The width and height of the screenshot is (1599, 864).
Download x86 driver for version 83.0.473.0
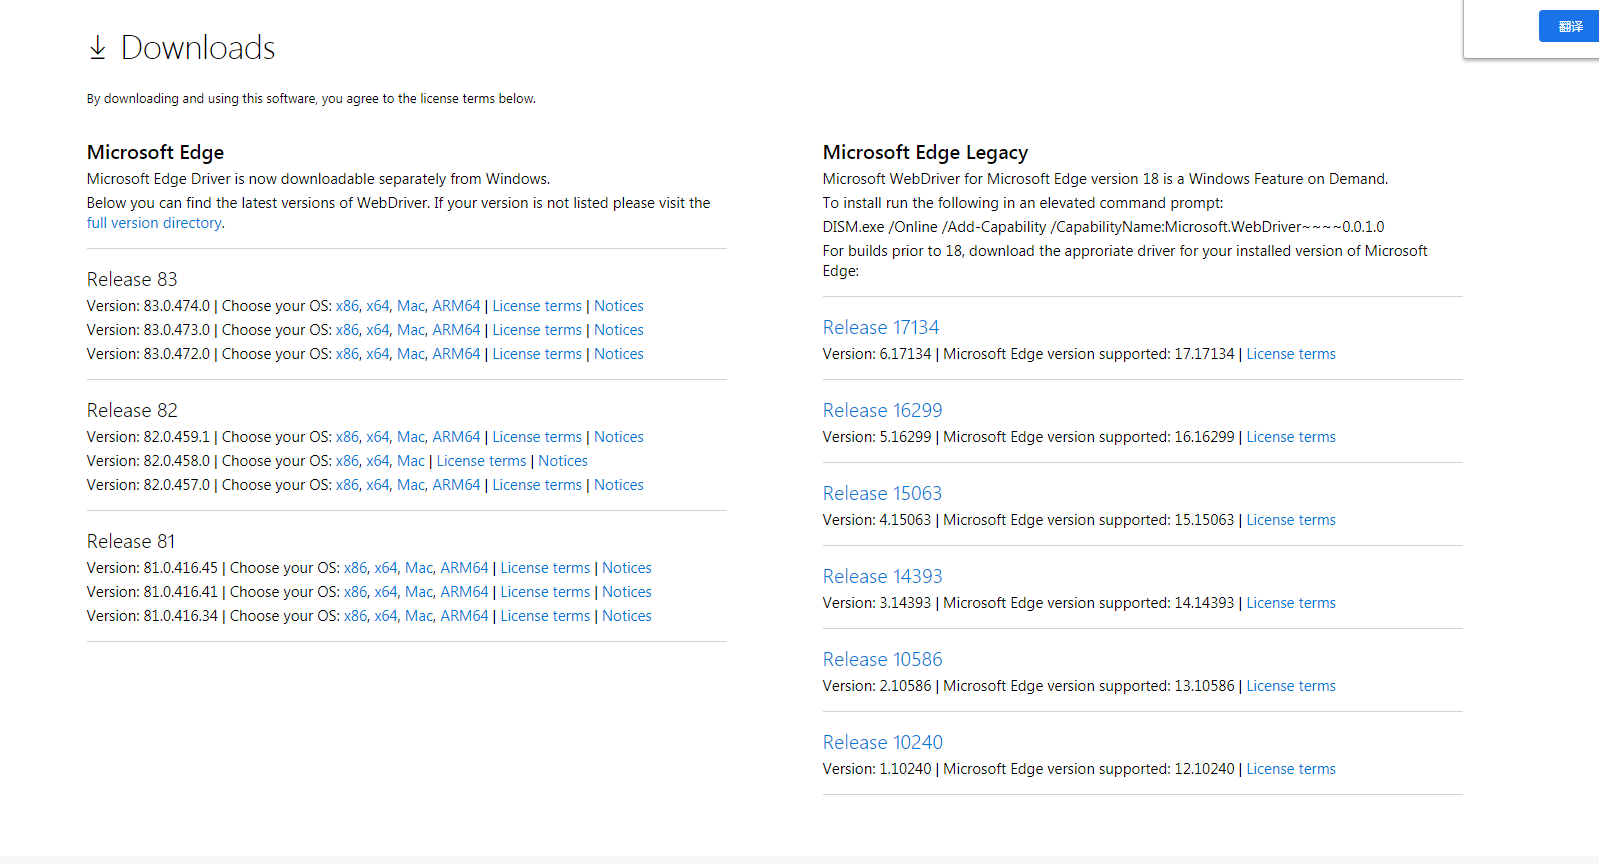[x=347, y=330]
